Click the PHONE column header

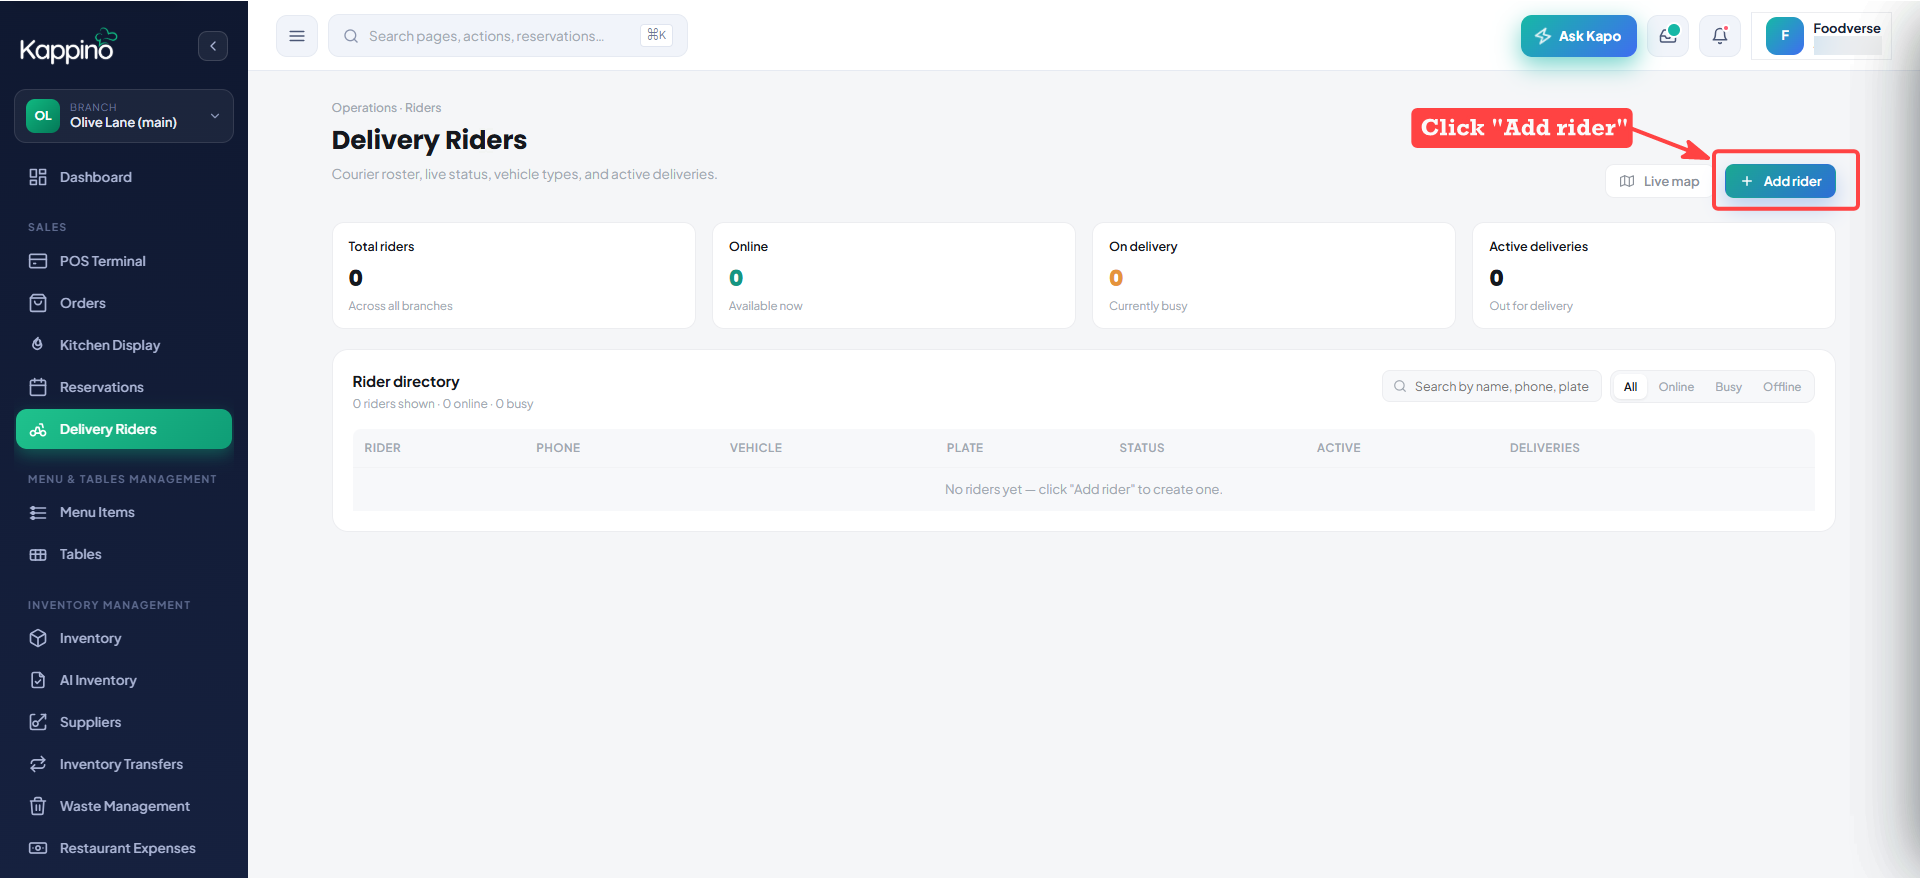pyautogui.click(x=558, y=448)
